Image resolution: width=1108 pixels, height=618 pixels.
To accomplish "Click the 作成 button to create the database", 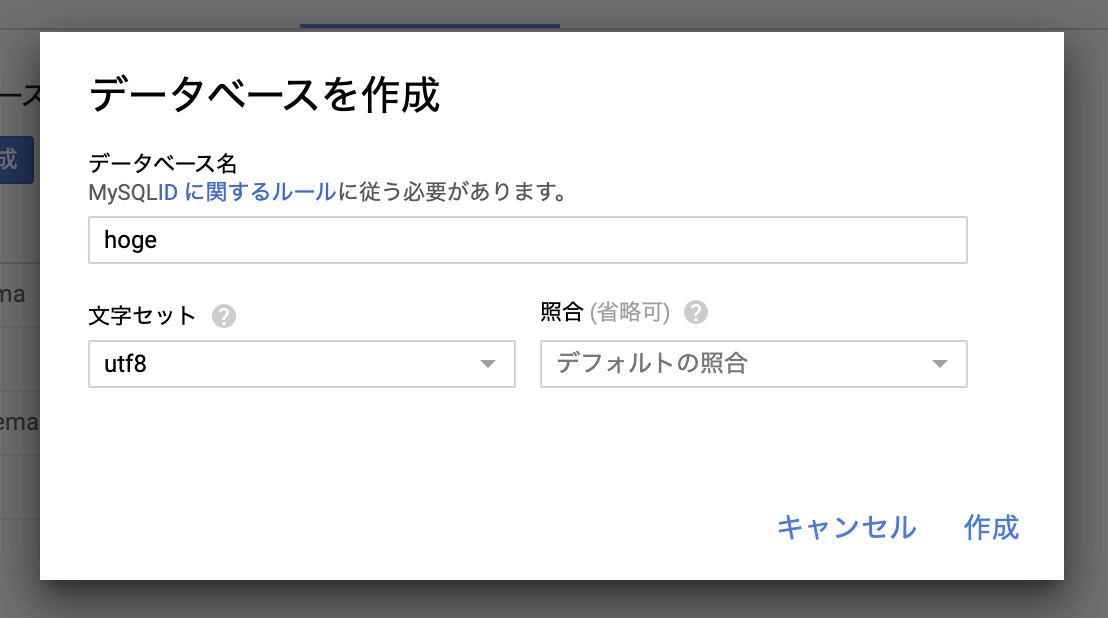I will (990, 528).
